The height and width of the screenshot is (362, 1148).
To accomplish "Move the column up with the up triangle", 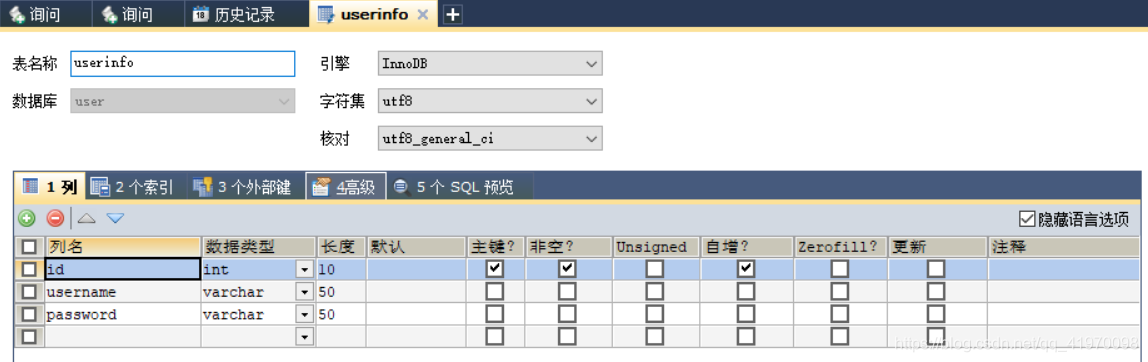I will click(x=86, y=218).
